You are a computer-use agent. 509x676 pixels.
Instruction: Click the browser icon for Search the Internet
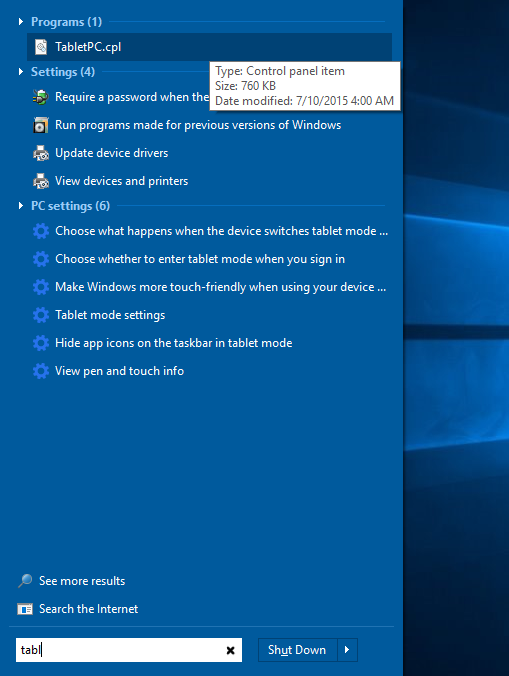tap(25, 609)
